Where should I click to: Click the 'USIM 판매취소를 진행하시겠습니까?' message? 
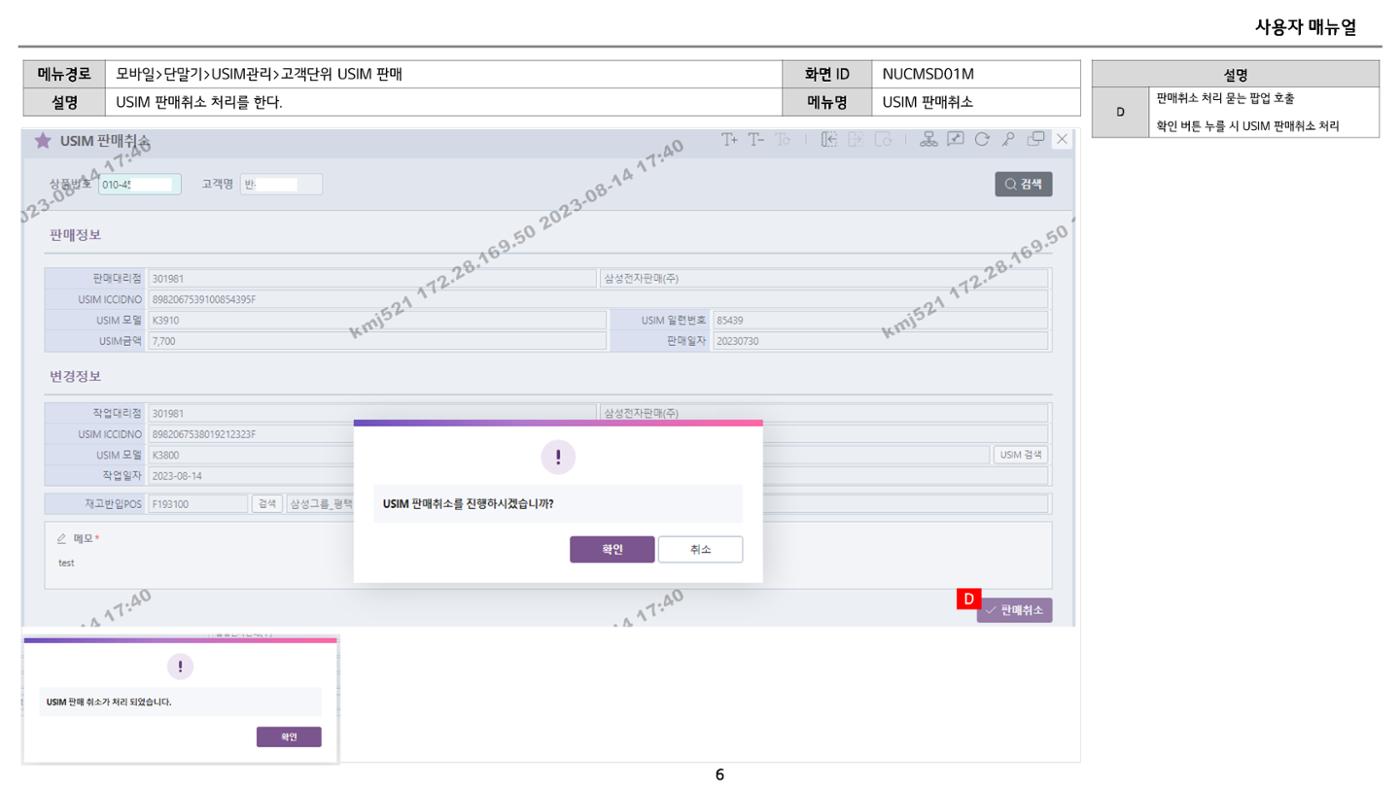(469, 504)
